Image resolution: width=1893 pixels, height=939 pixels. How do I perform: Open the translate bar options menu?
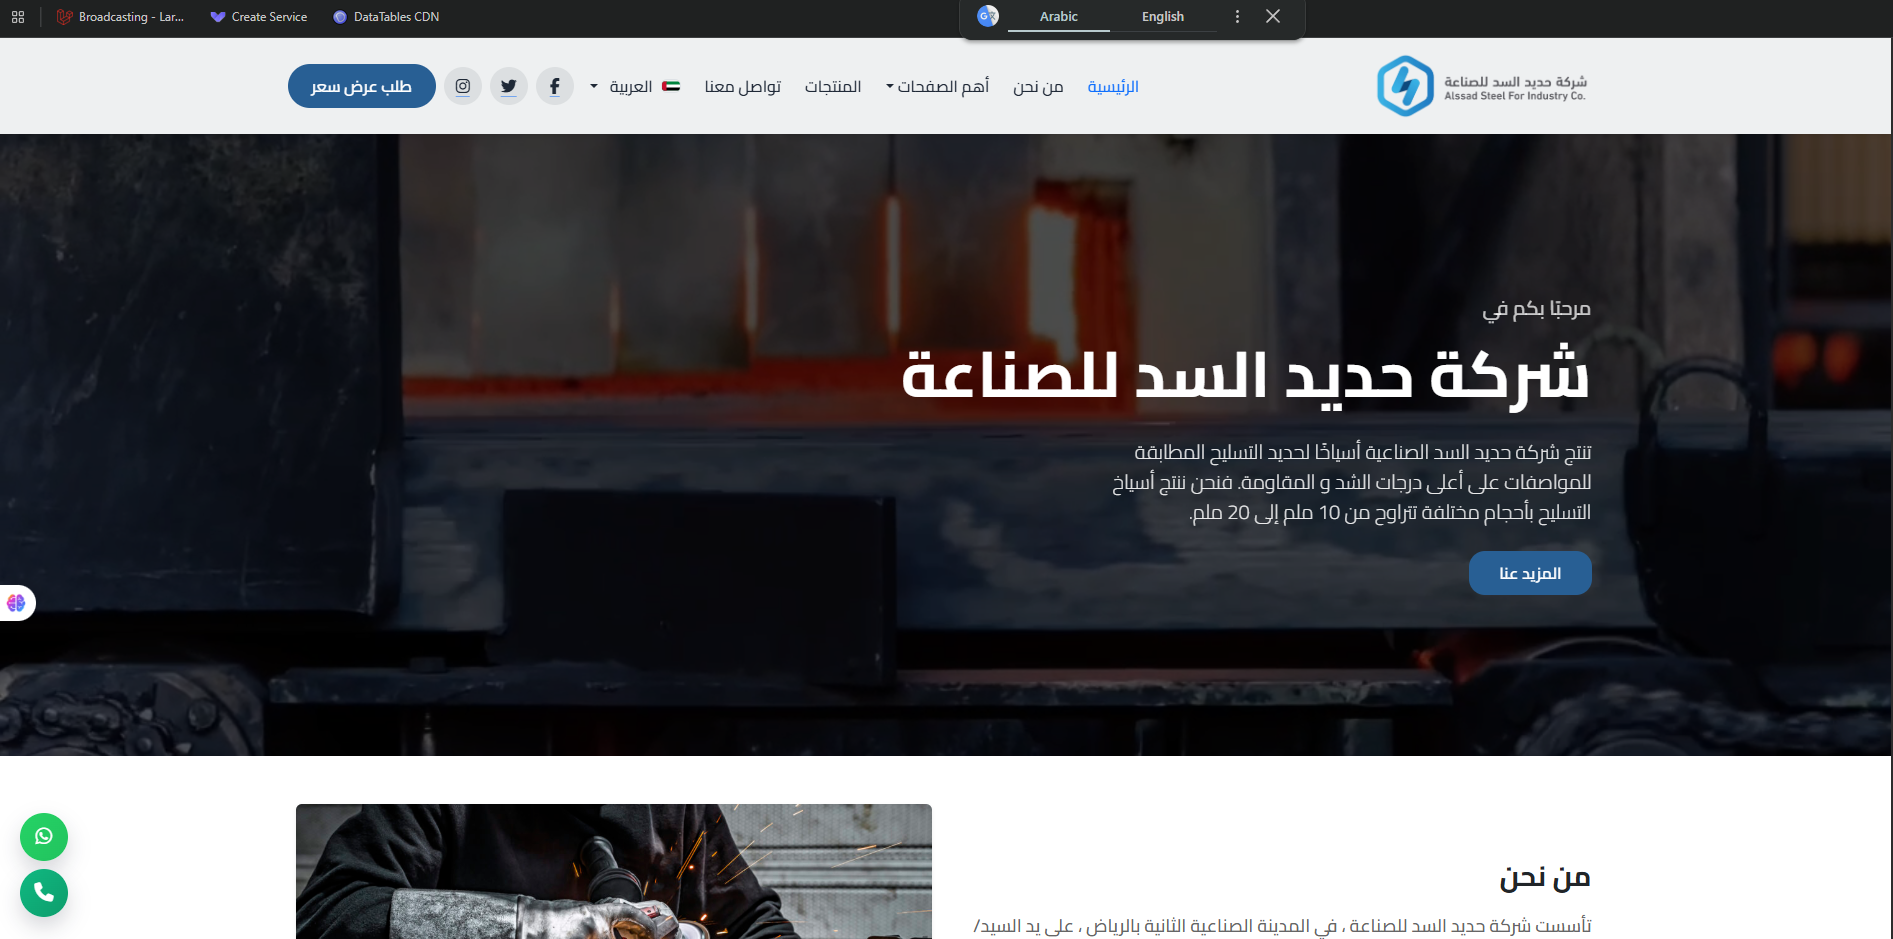click(1237, 16)
